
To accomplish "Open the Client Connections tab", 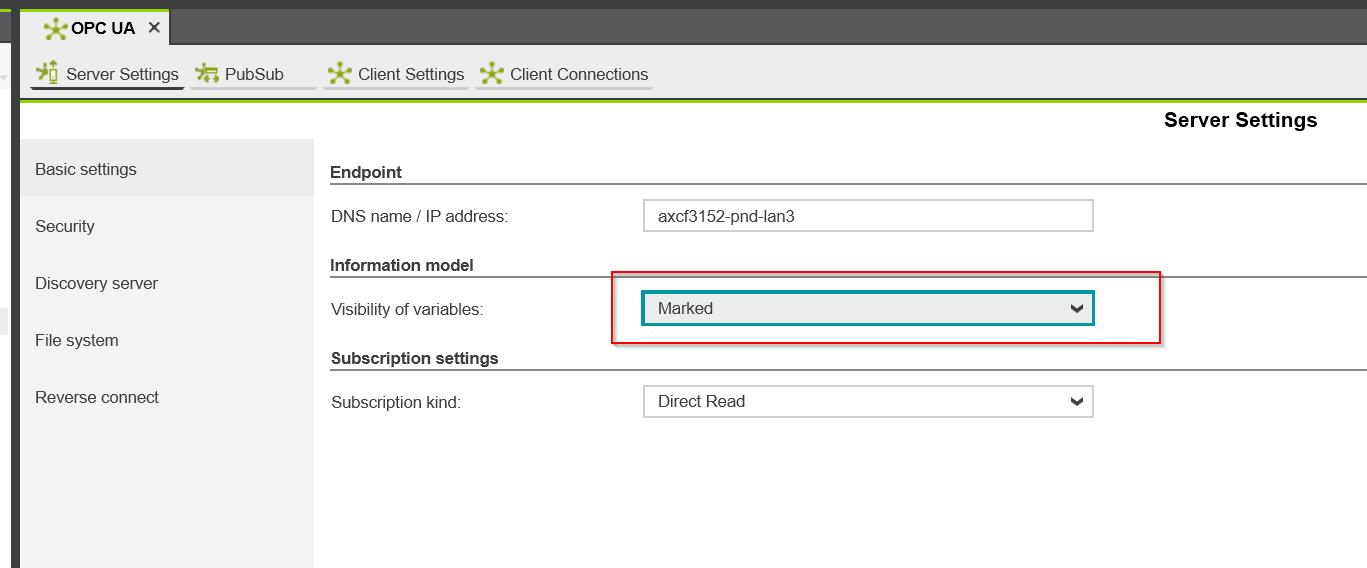I will (564, 75).
